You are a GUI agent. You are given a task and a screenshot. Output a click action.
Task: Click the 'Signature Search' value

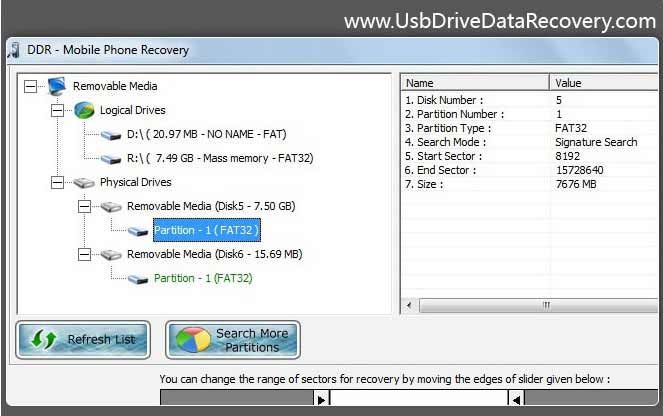(596, 142)
